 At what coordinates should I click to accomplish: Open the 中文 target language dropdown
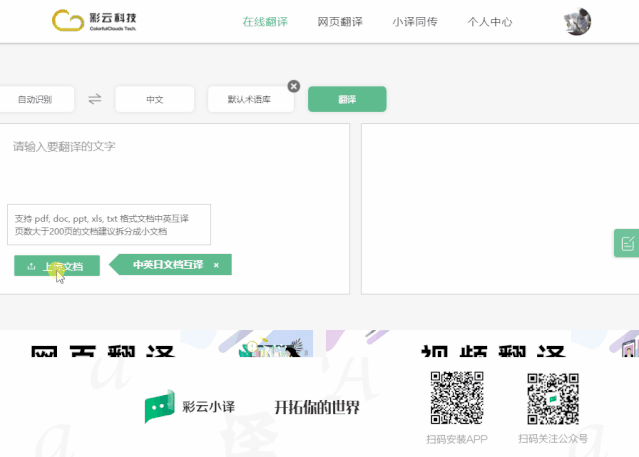[x=154, y=99]
